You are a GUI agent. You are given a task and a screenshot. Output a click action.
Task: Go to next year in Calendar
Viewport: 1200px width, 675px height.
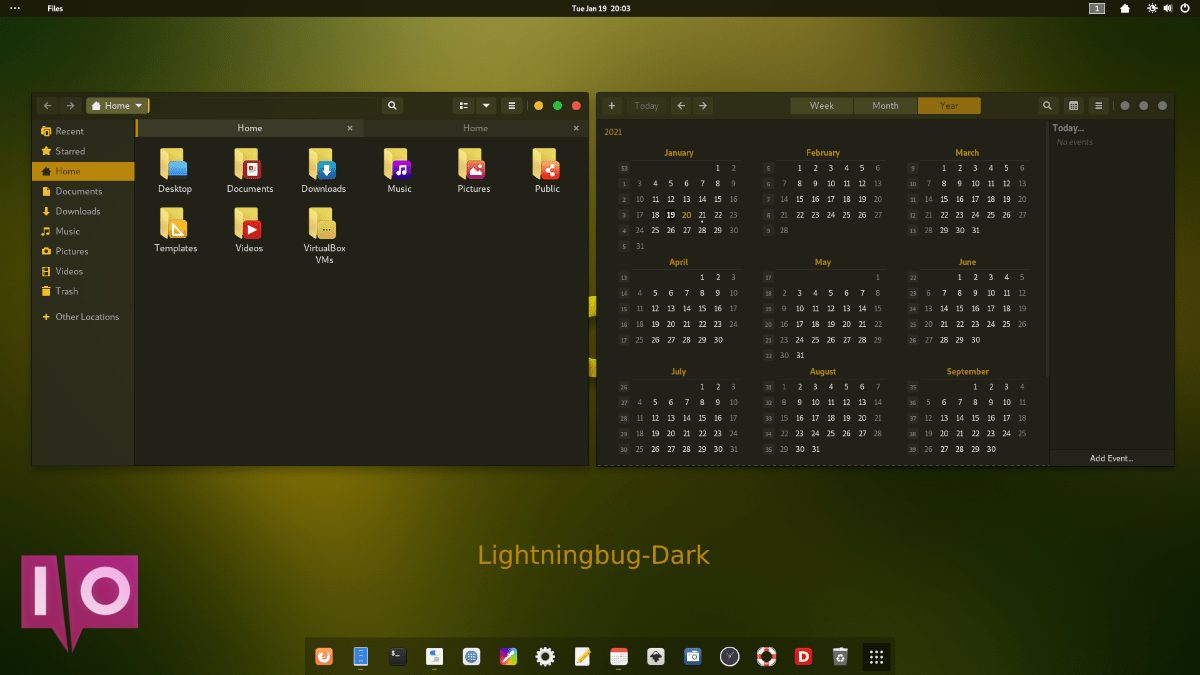point(703,105)
